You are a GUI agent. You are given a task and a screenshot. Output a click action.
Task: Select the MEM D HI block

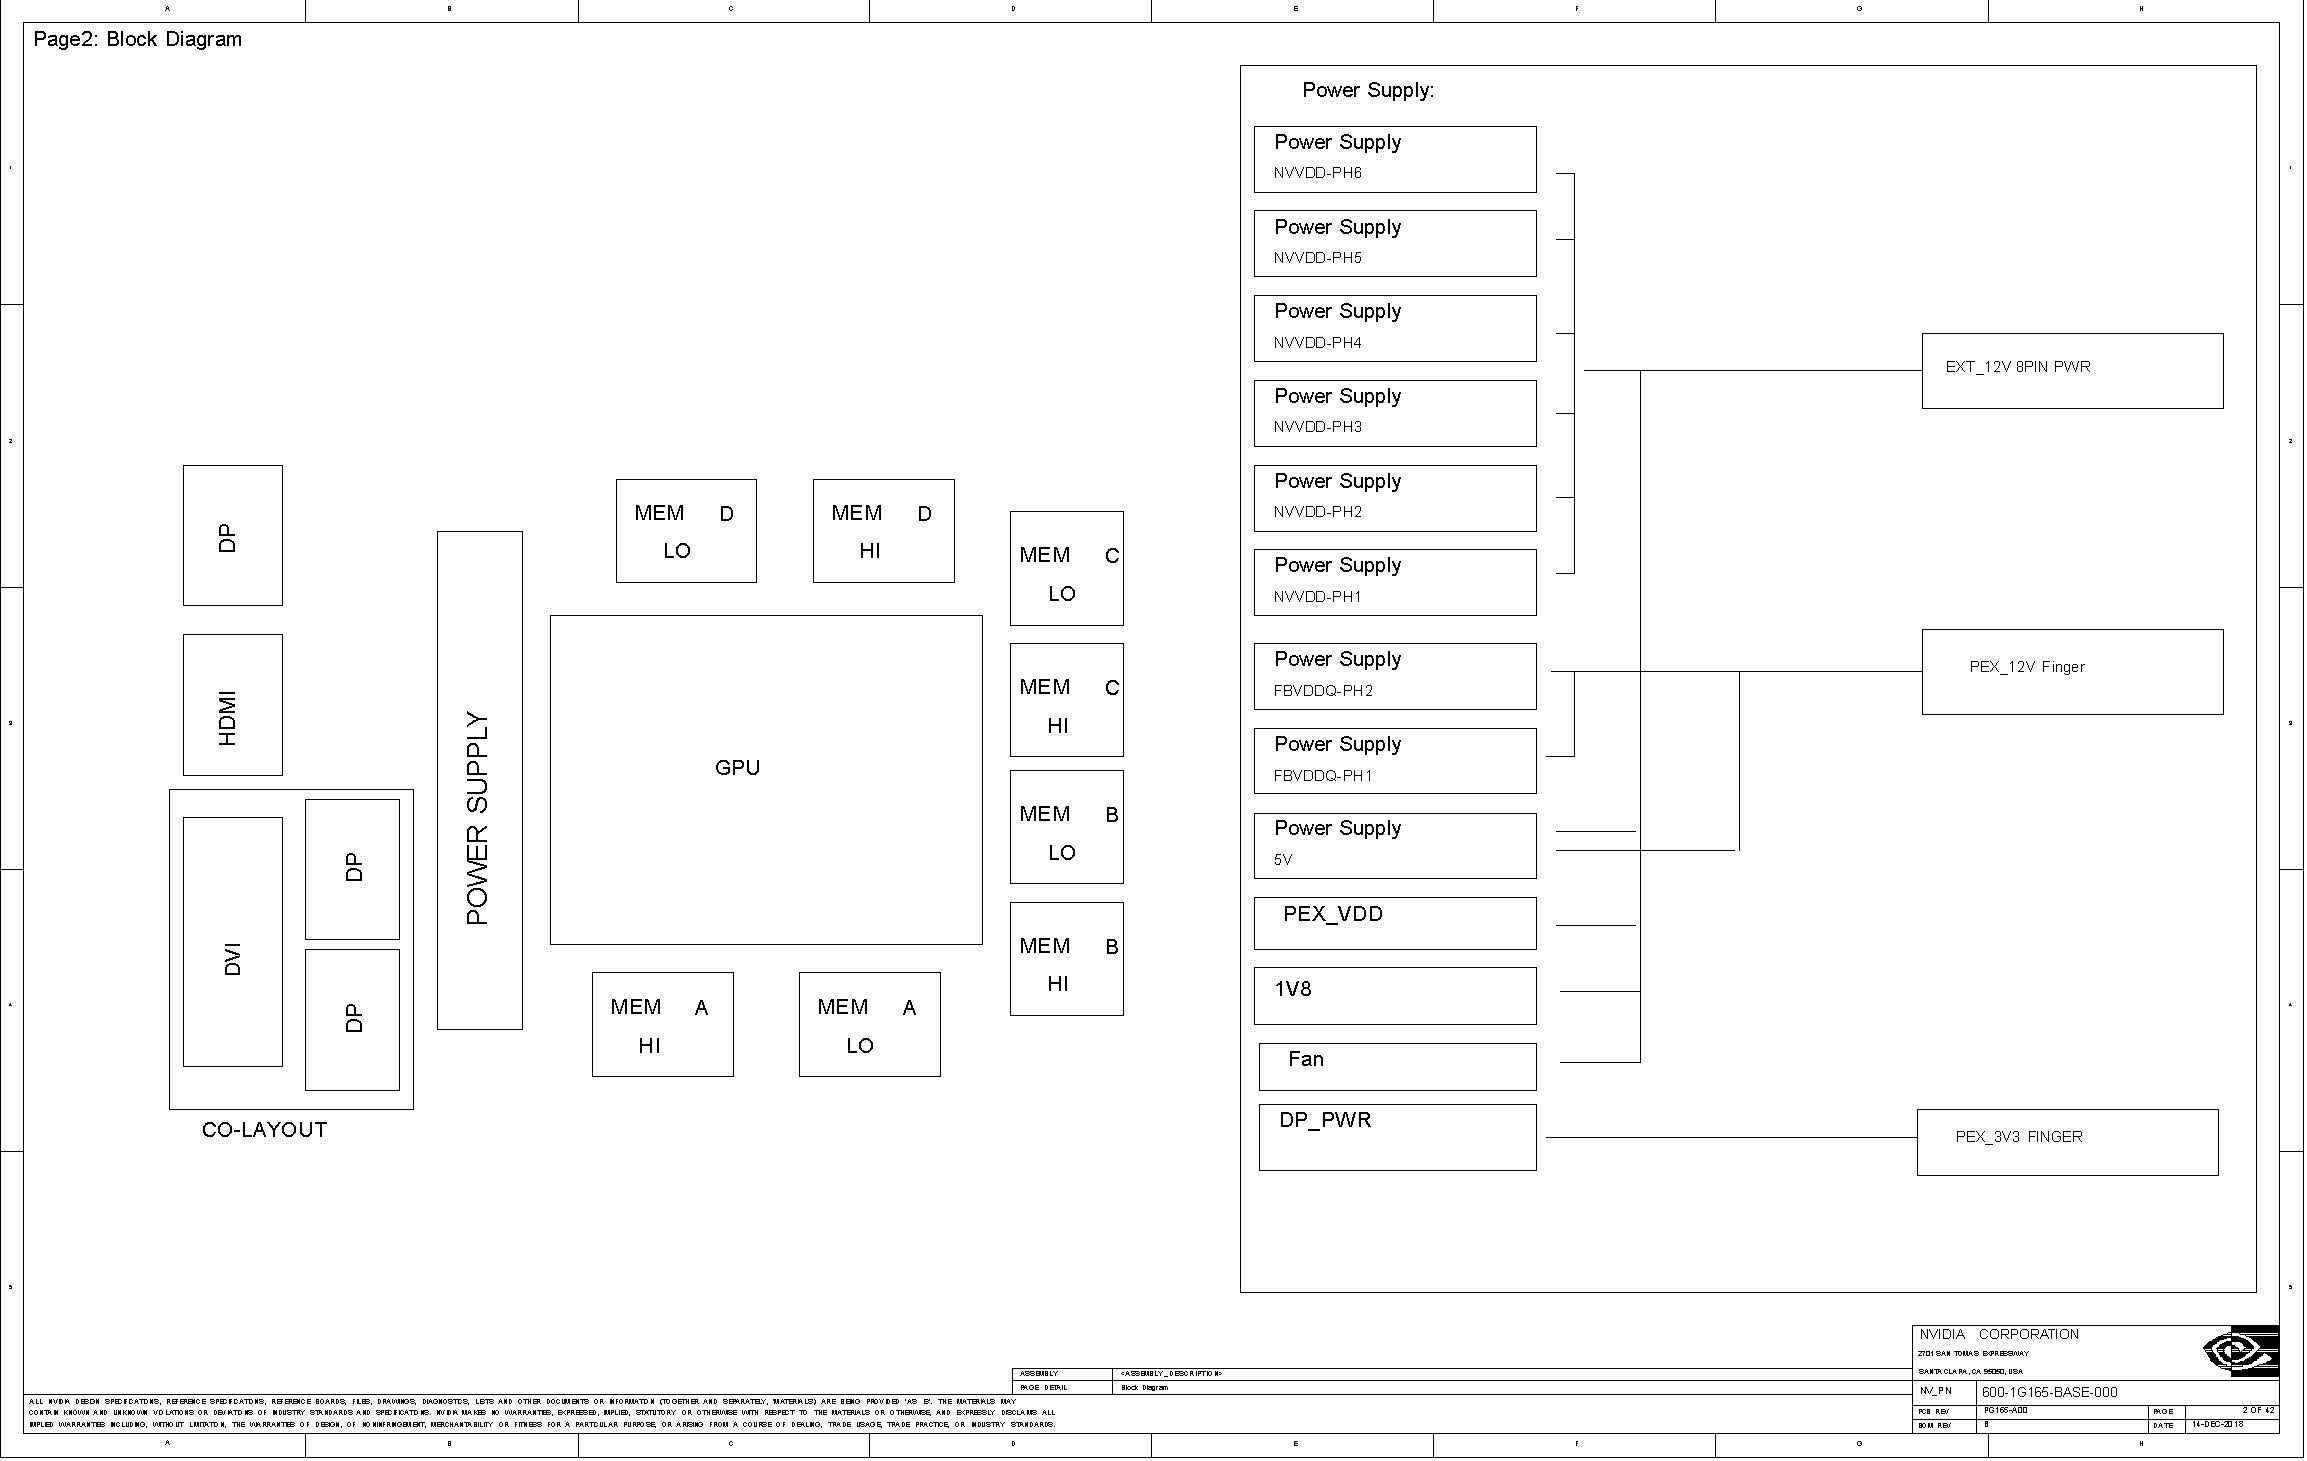884,531
